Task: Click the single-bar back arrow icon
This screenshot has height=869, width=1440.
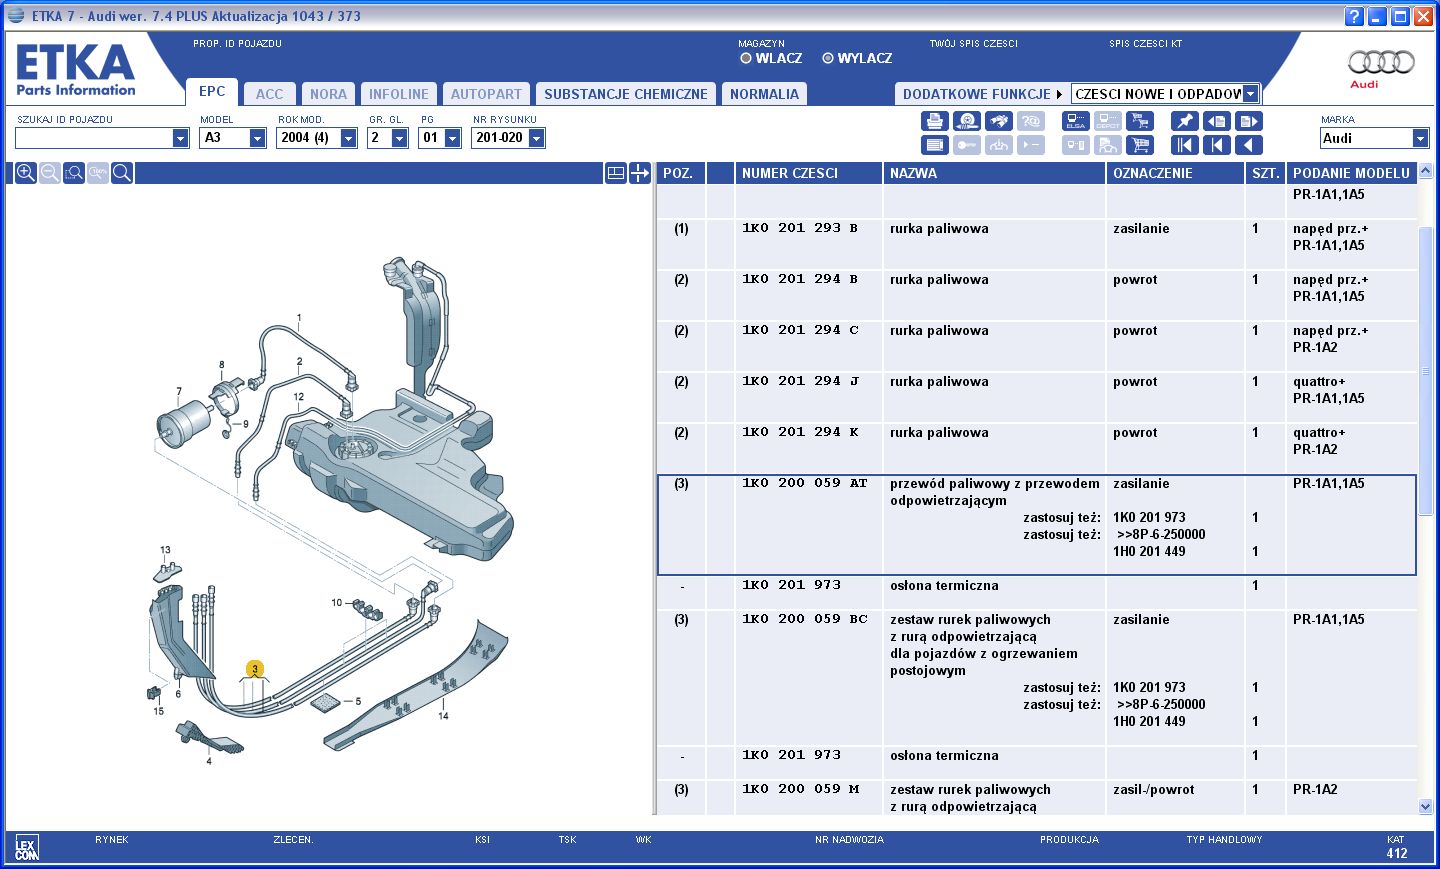Action: click(x=1216, y=145)
